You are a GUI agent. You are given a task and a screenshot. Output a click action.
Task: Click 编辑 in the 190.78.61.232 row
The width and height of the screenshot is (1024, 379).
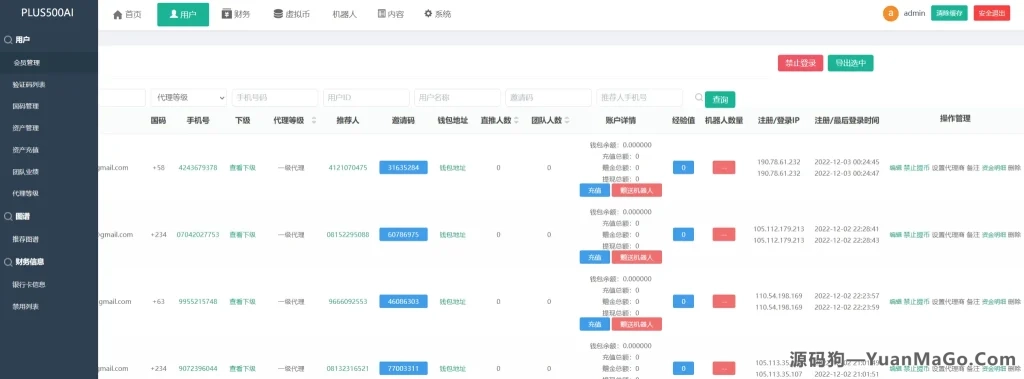(895, 168)
